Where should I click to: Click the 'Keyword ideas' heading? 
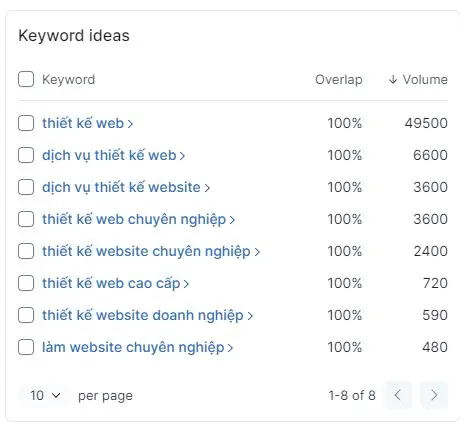[74, 35]
